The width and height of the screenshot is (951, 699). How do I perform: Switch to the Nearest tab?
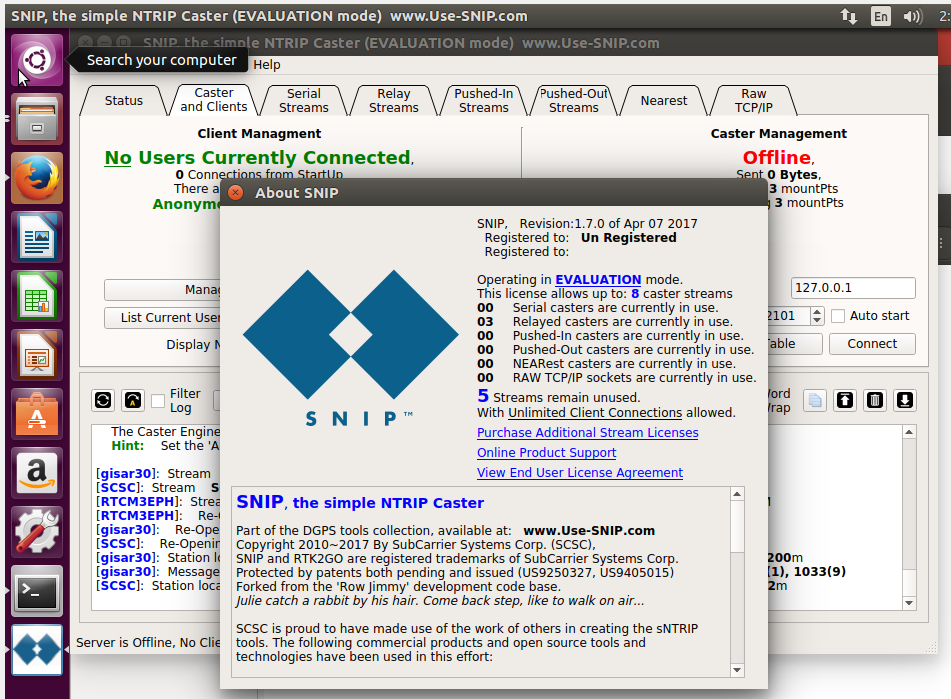pos(664,101)
